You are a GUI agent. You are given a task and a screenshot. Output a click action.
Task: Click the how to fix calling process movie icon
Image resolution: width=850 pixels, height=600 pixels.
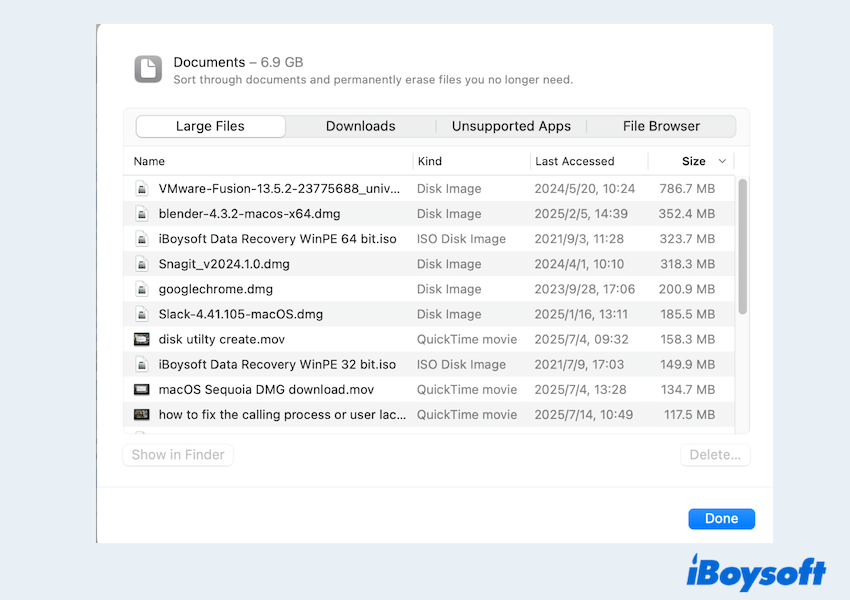(142, 414)
